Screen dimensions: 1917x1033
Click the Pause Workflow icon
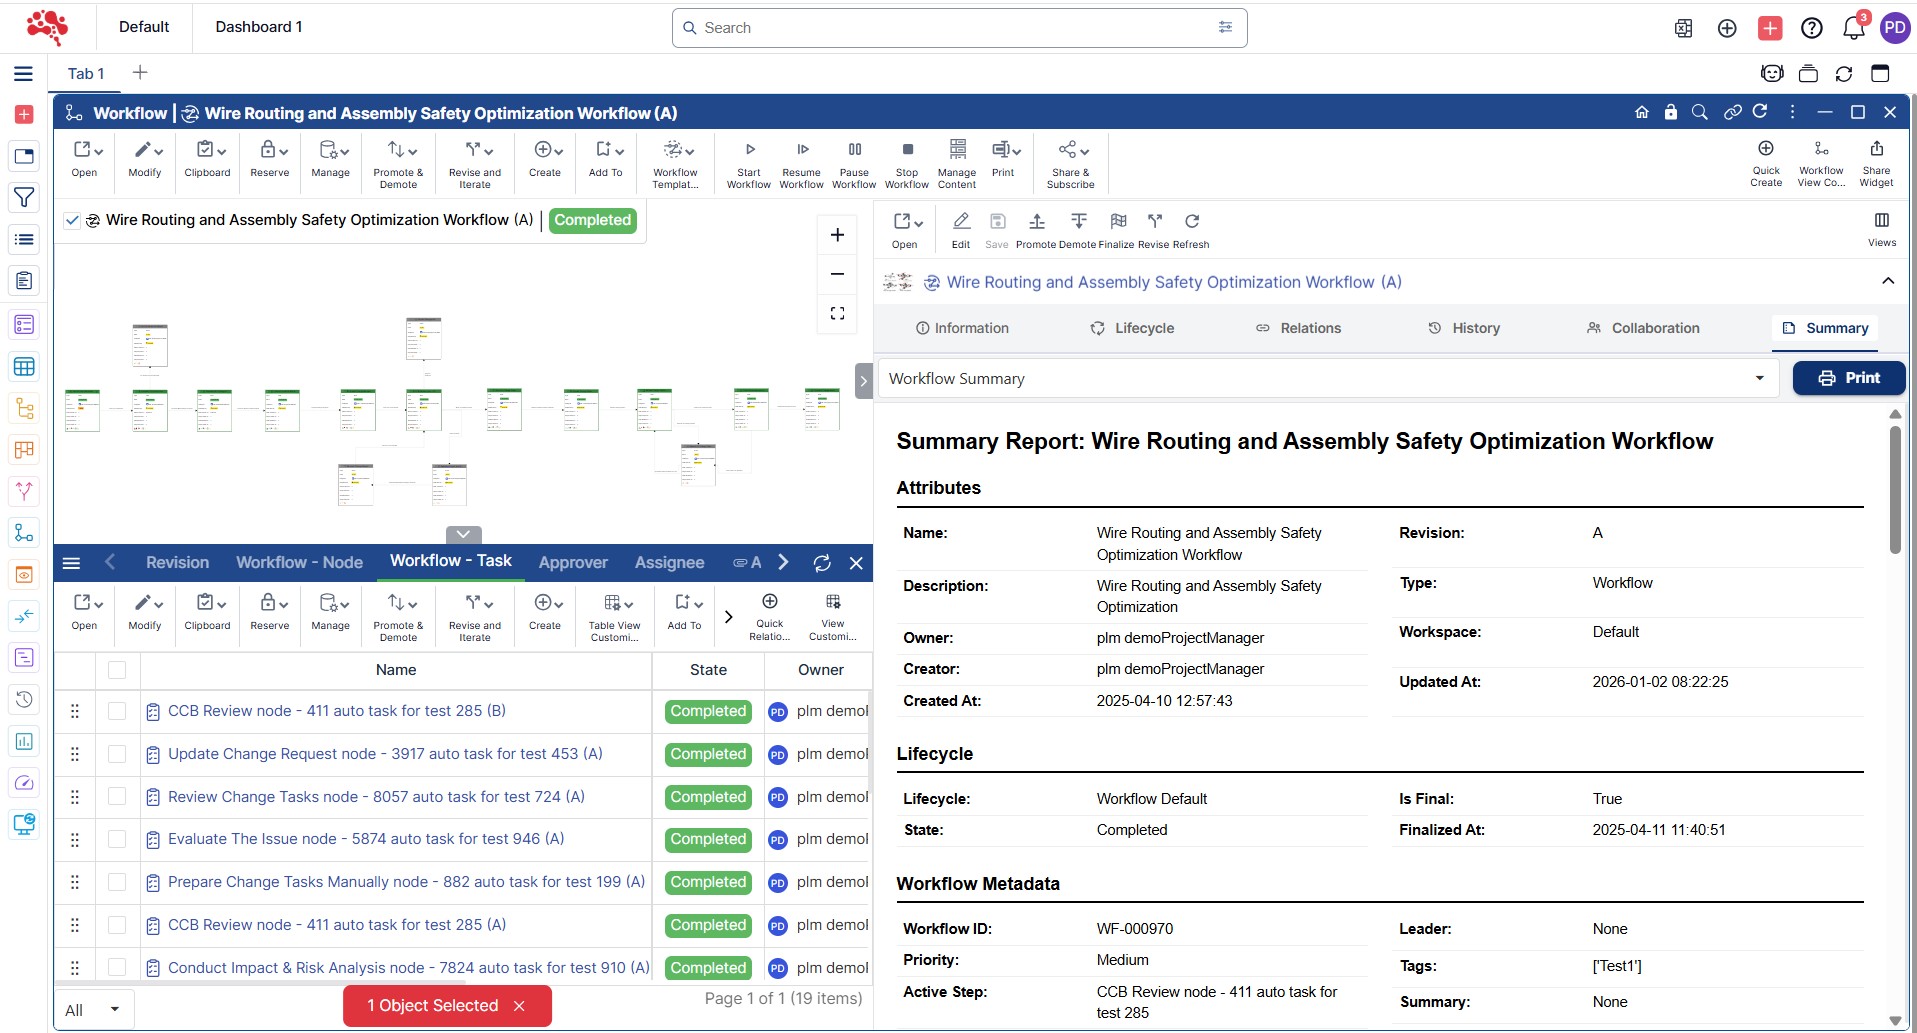click(854, 150)
